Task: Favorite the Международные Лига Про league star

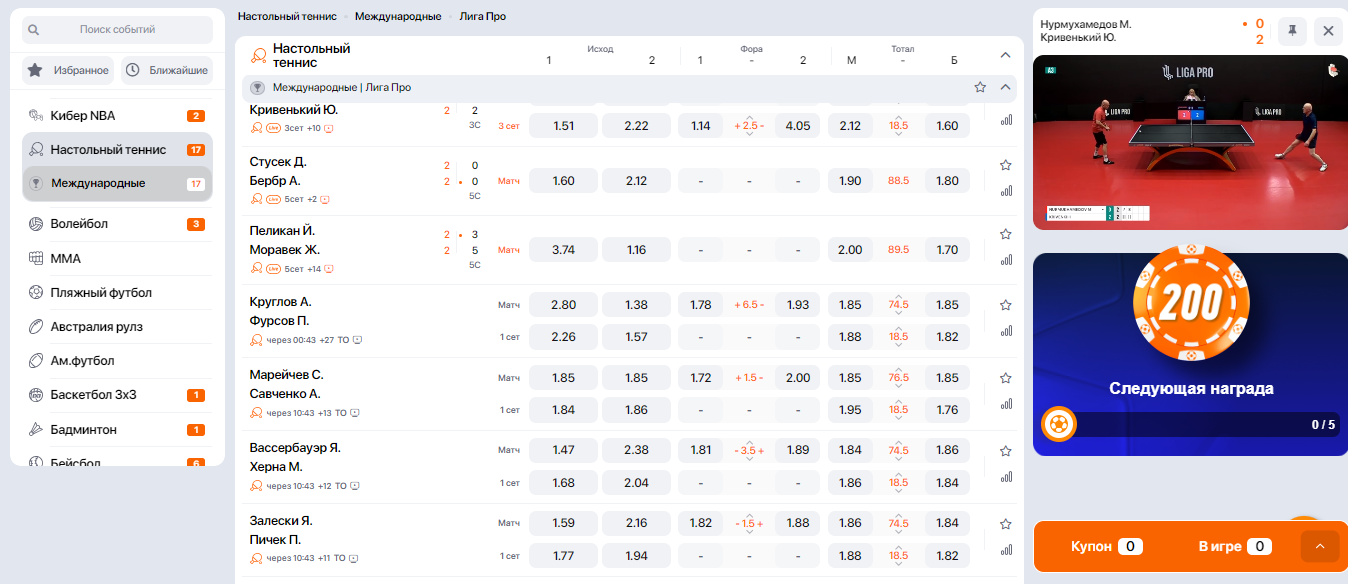Action: click(980, 87)
